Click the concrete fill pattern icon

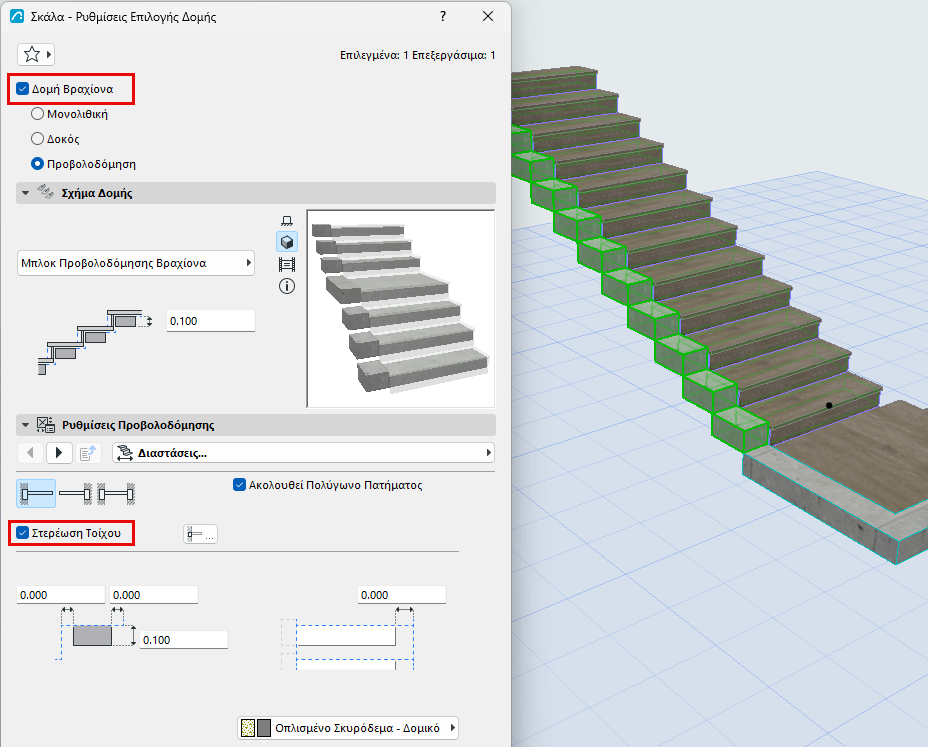[248, 728]
